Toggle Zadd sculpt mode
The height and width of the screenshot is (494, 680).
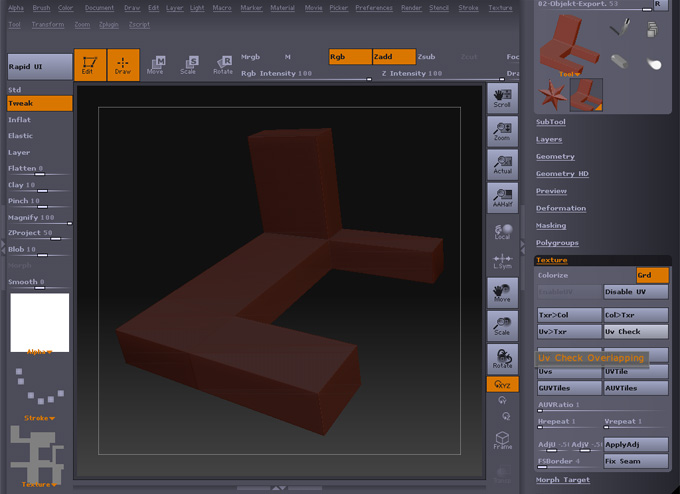point(393,57)
